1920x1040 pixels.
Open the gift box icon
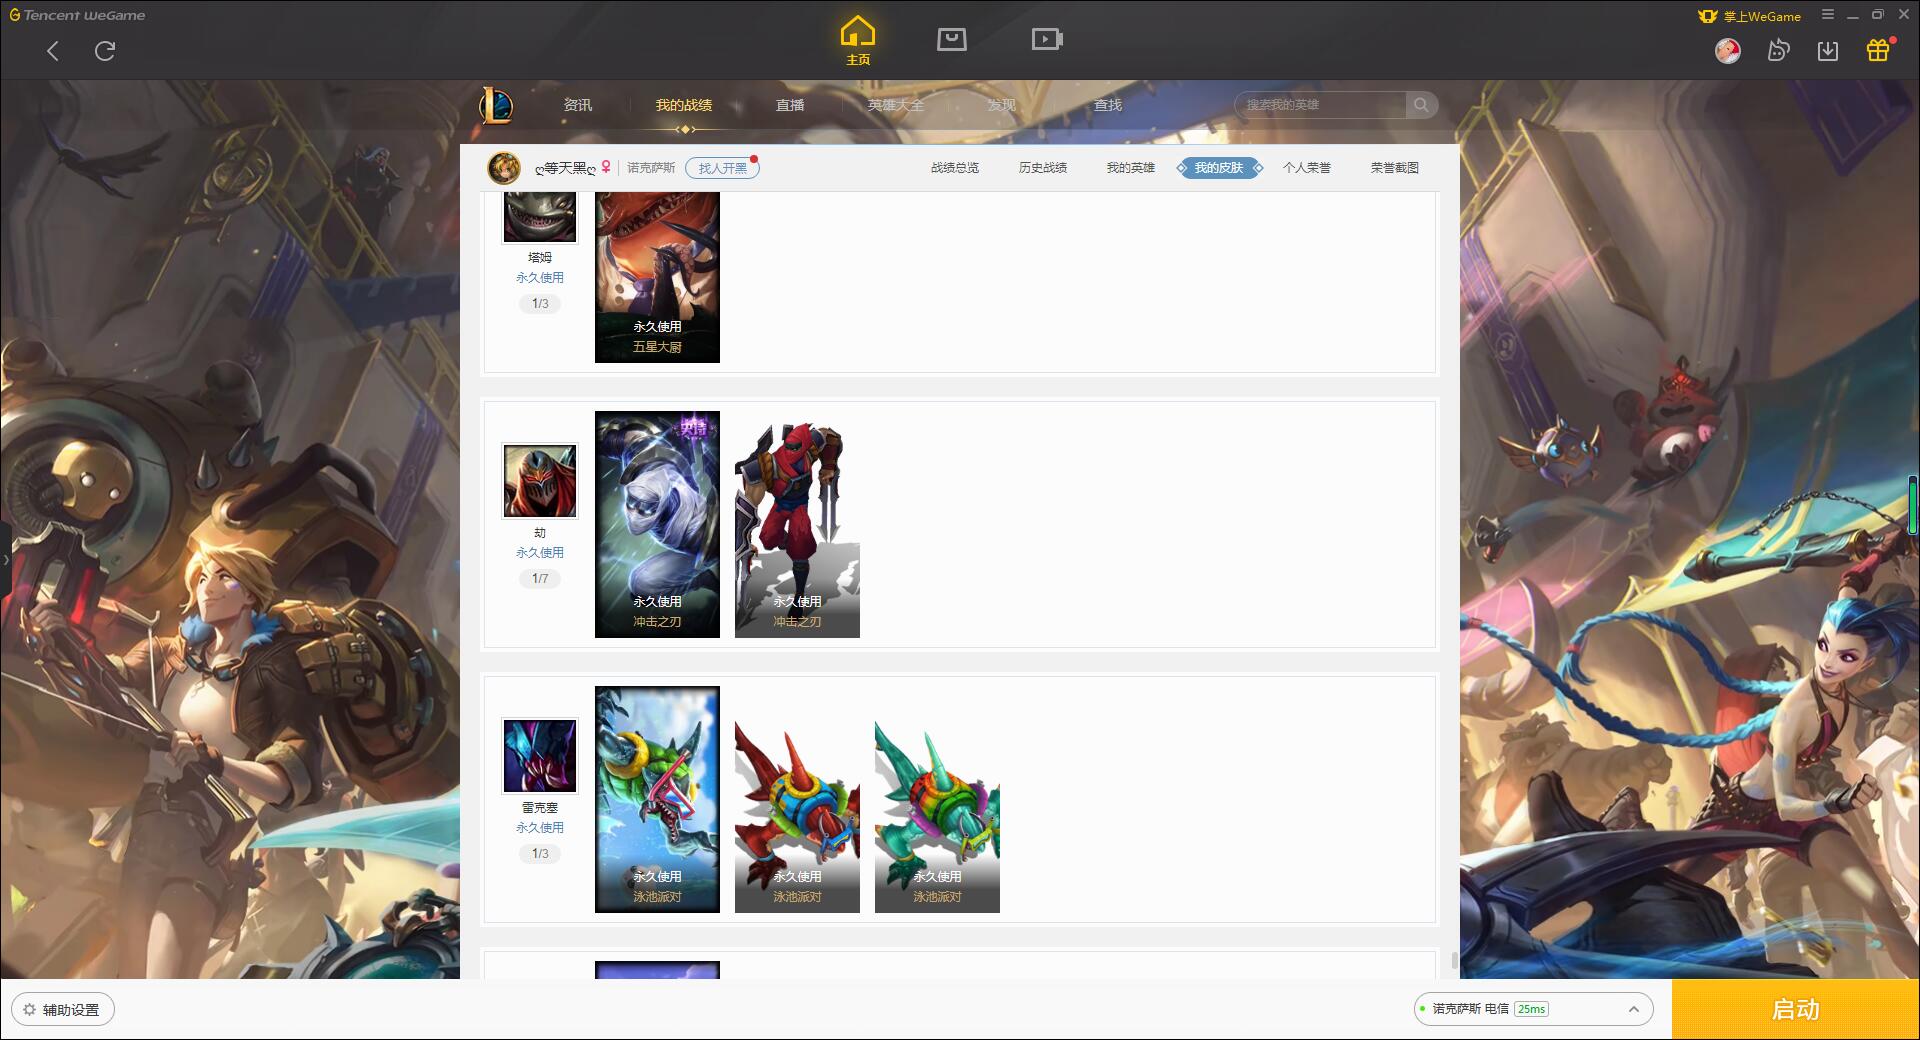[x=1878, y=50]
